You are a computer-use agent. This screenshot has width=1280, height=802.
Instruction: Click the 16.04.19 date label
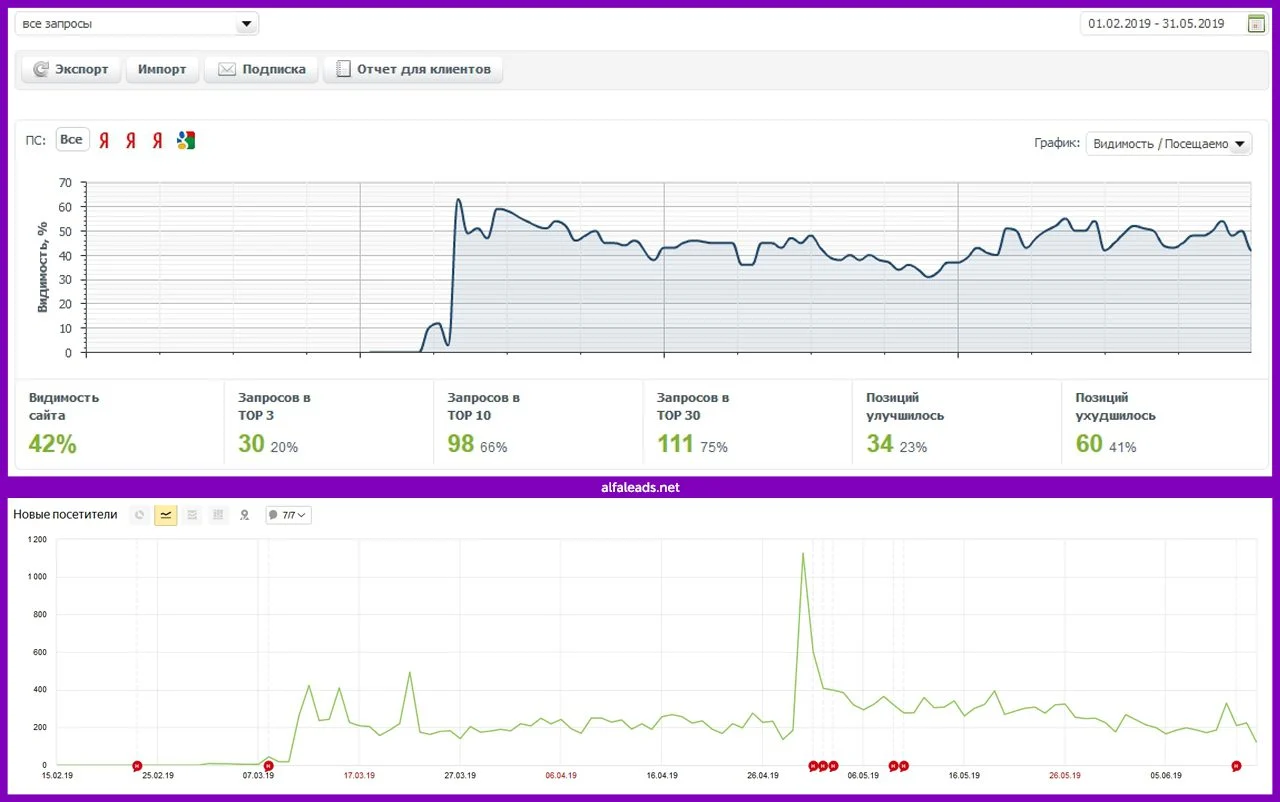[x=662, y=775]
